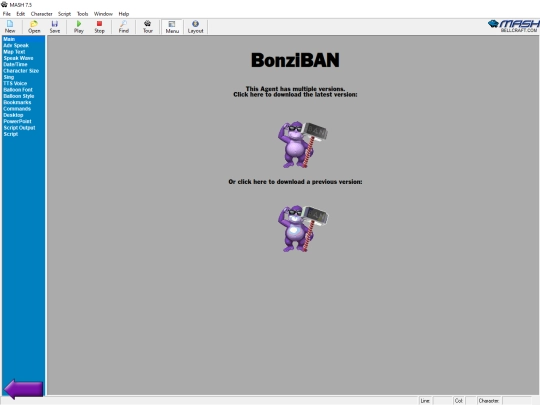Click the purple back arrow

tap(23, 389)
